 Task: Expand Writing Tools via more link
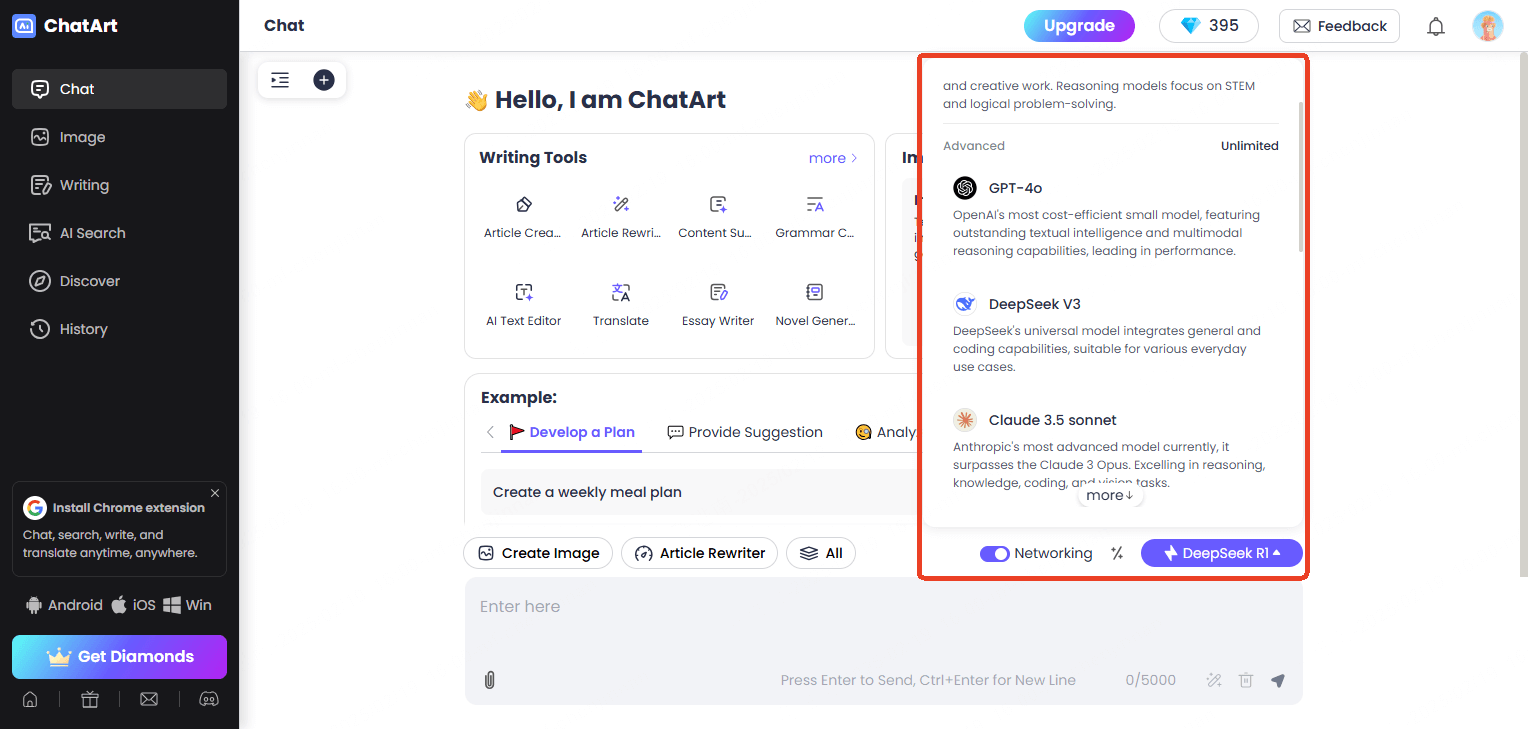(833, 158)
